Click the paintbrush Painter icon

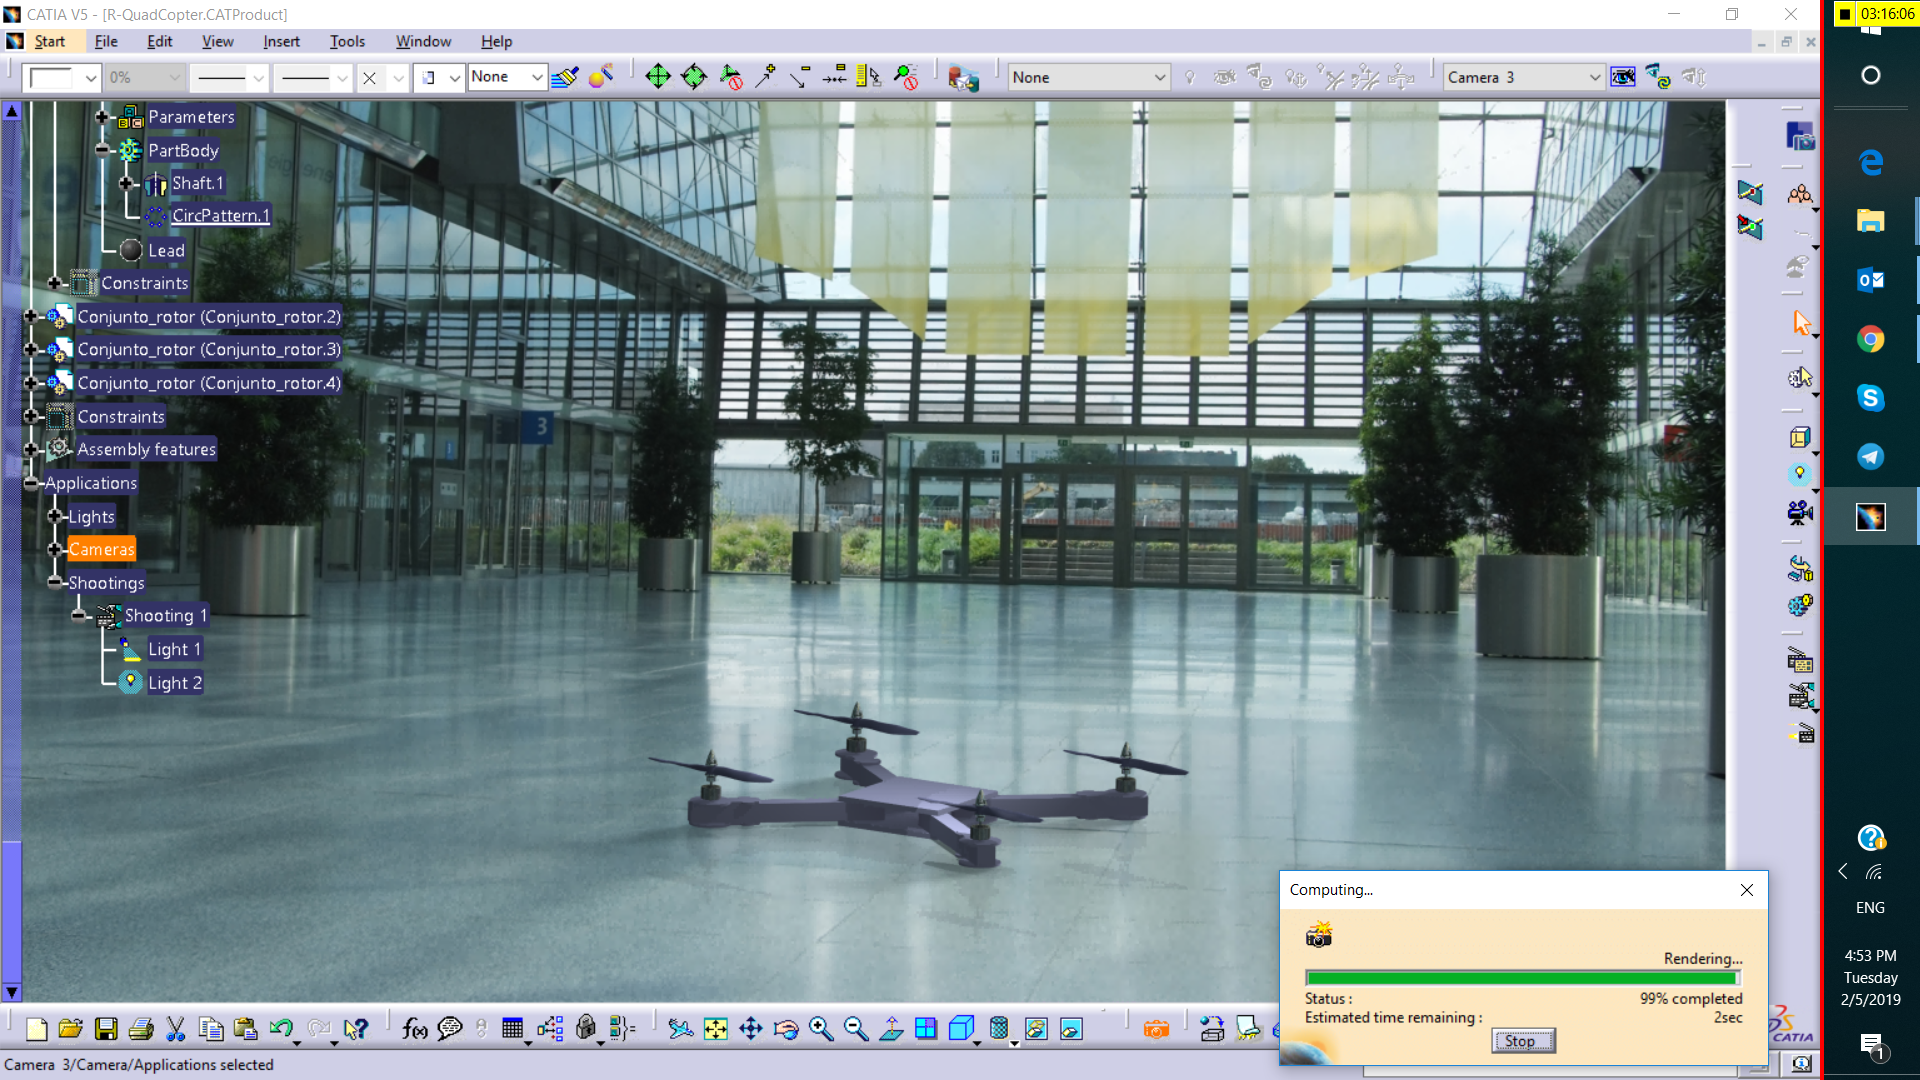(565, 77)
